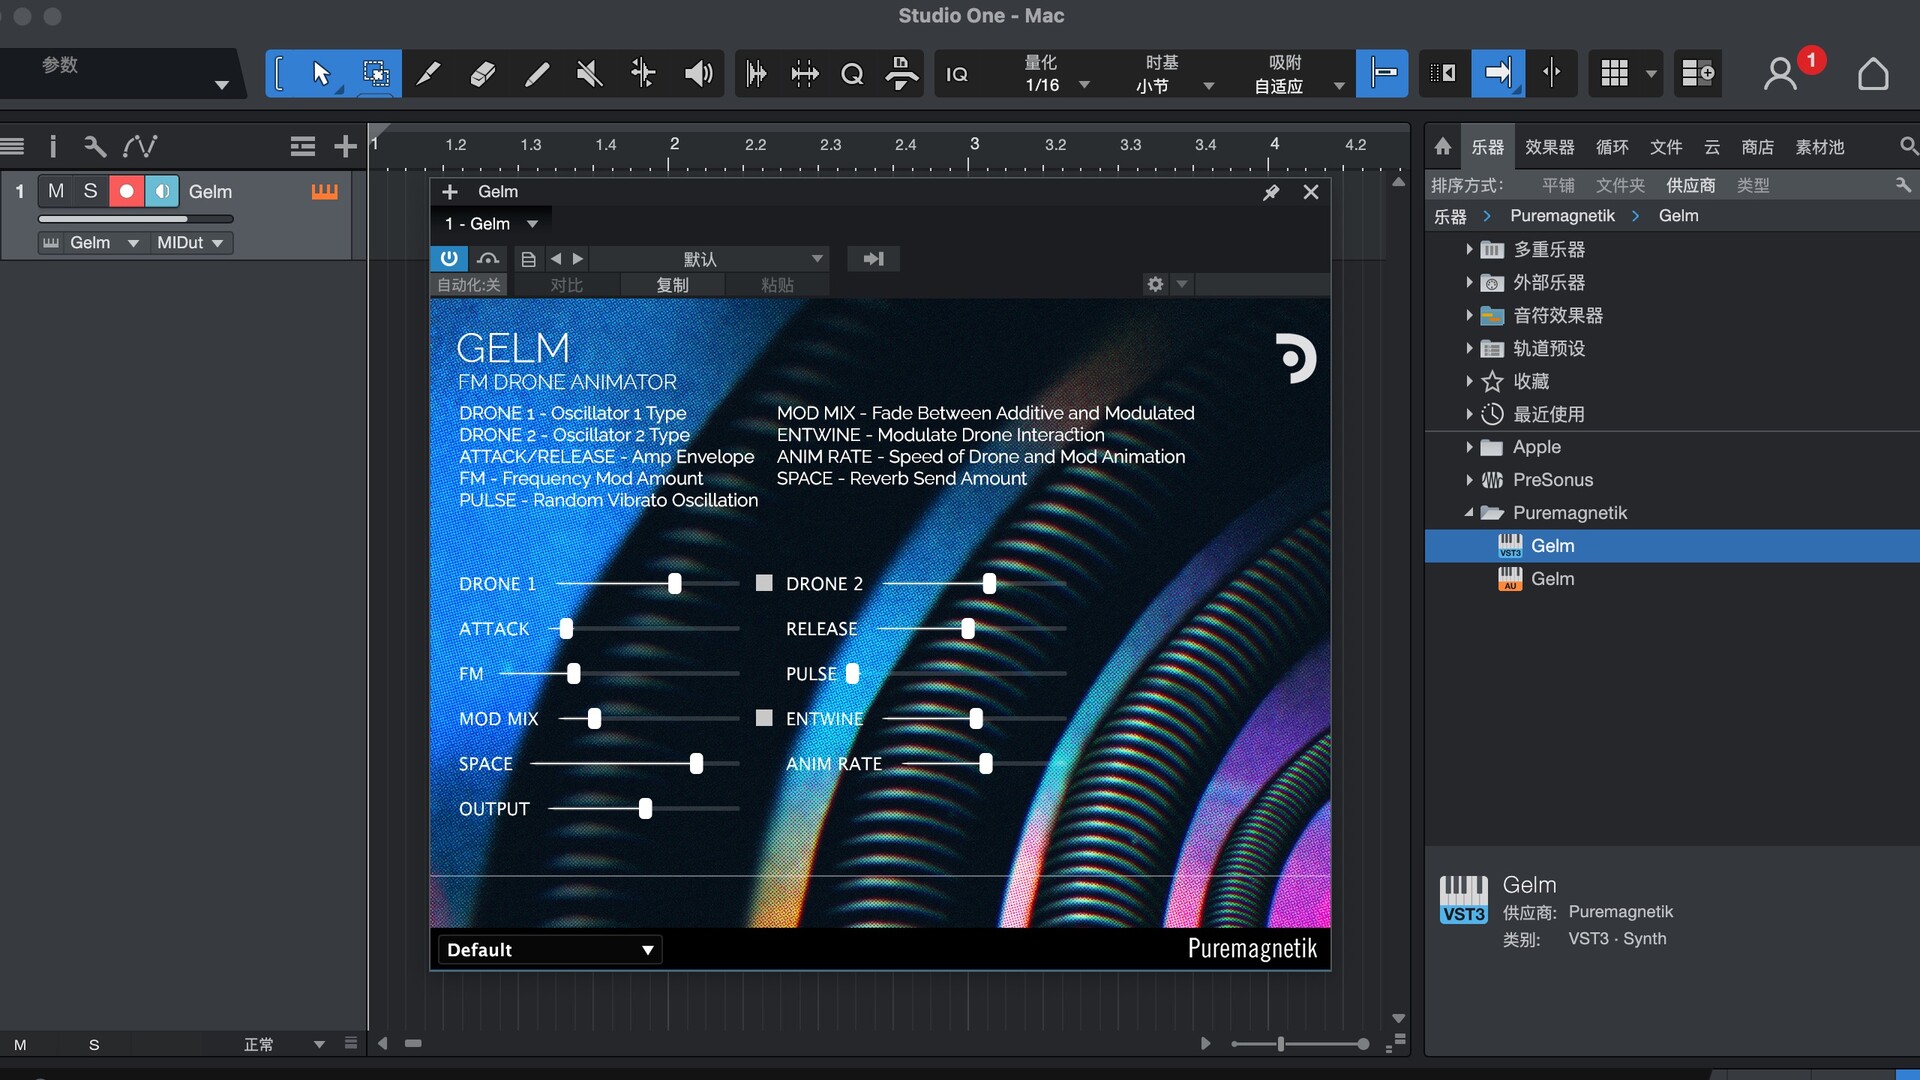The width and height of the screenshot is (1920, 1080).
Task: Switch to the 乐器 tab
Action: (x=1487, y=147)
